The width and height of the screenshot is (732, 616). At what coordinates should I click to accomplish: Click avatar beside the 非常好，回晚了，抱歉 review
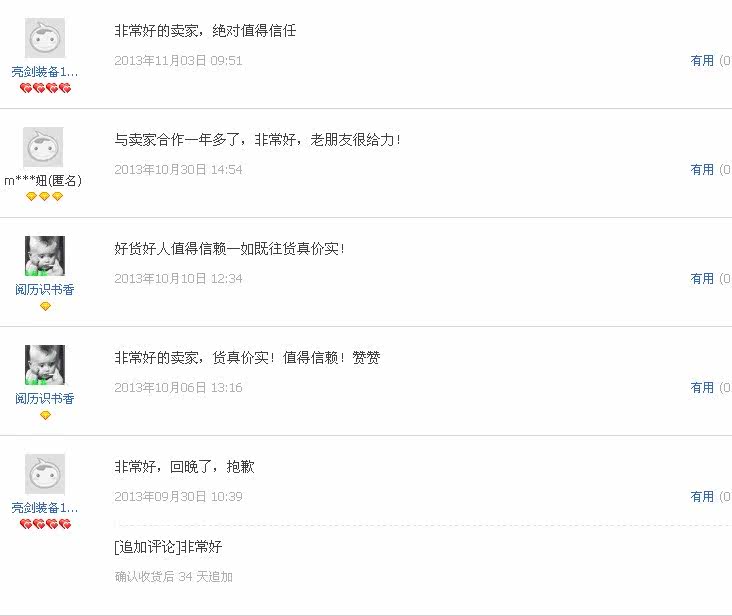pyautogui.click(x=44, y=474)
